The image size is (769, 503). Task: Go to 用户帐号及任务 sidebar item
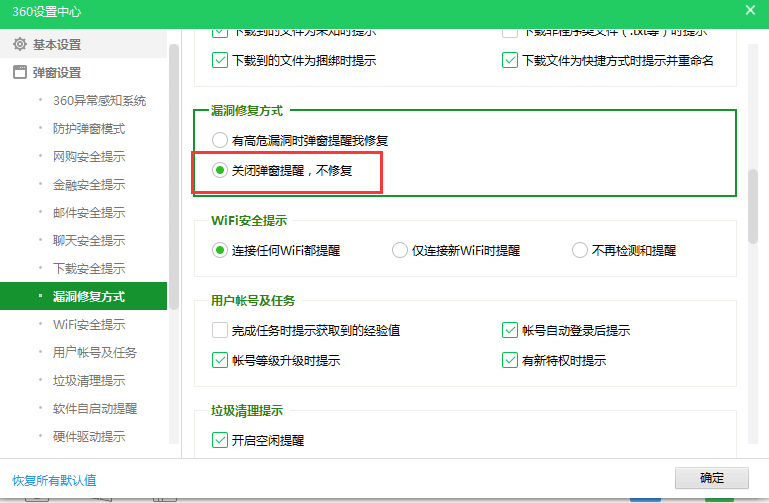(x=95, y=352)
